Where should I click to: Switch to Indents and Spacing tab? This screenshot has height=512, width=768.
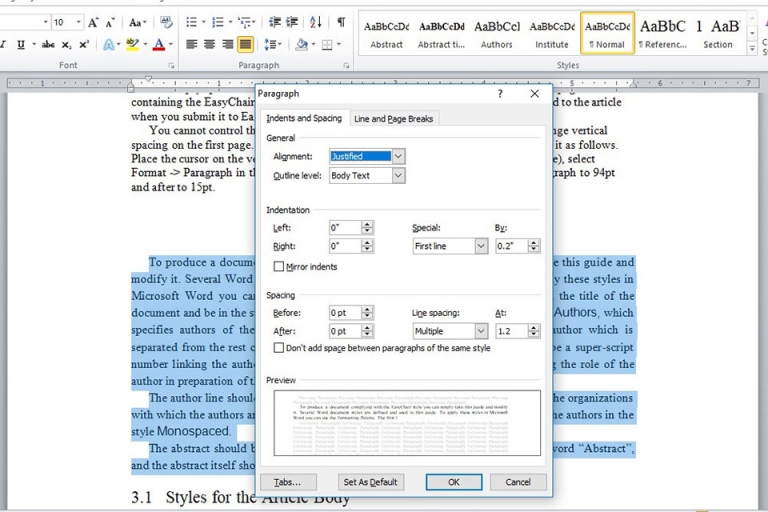[304, 118]
